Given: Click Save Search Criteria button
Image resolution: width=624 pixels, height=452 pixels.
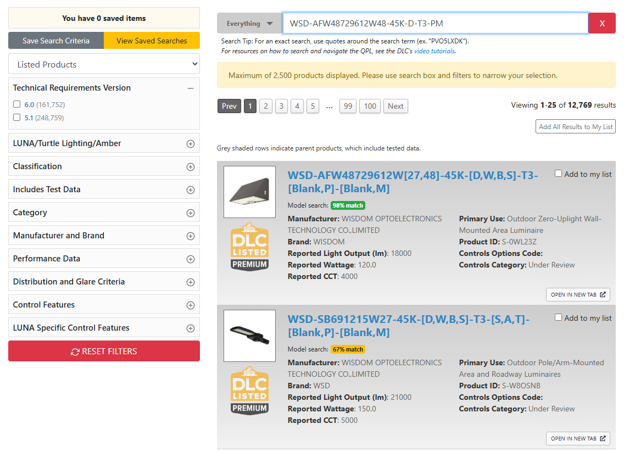Looking at the screenshot, I should (56, 41).
